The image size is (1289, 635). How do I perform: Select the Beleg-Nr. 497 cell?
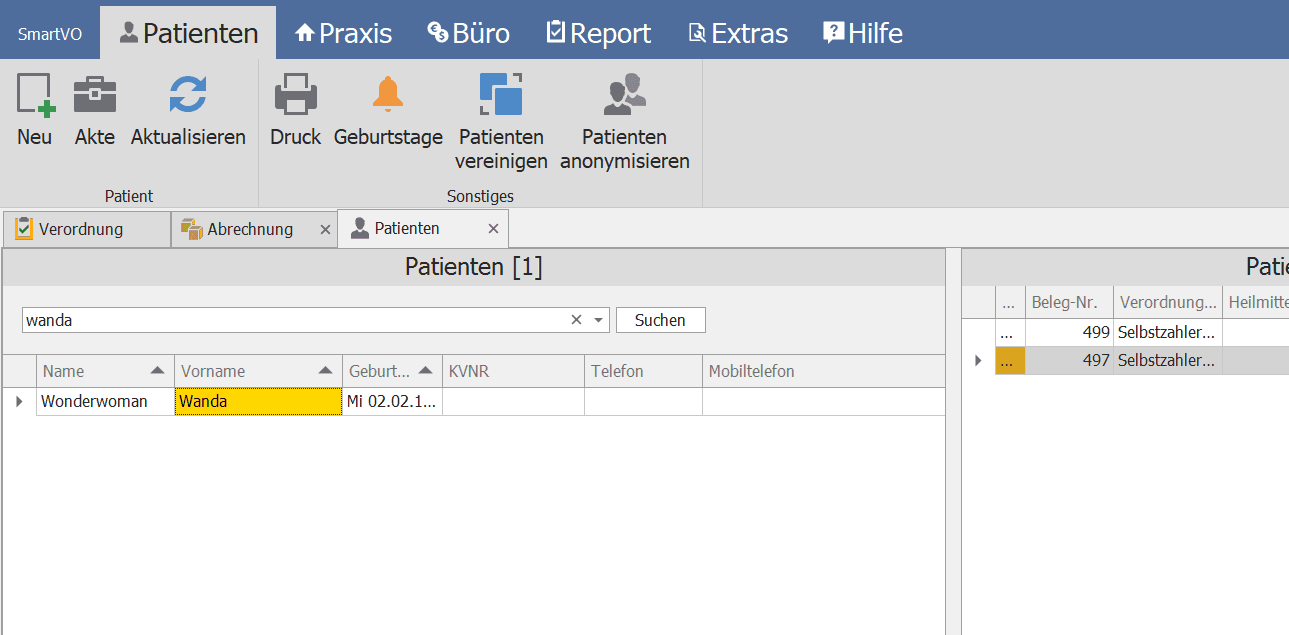pos(1069,360)
